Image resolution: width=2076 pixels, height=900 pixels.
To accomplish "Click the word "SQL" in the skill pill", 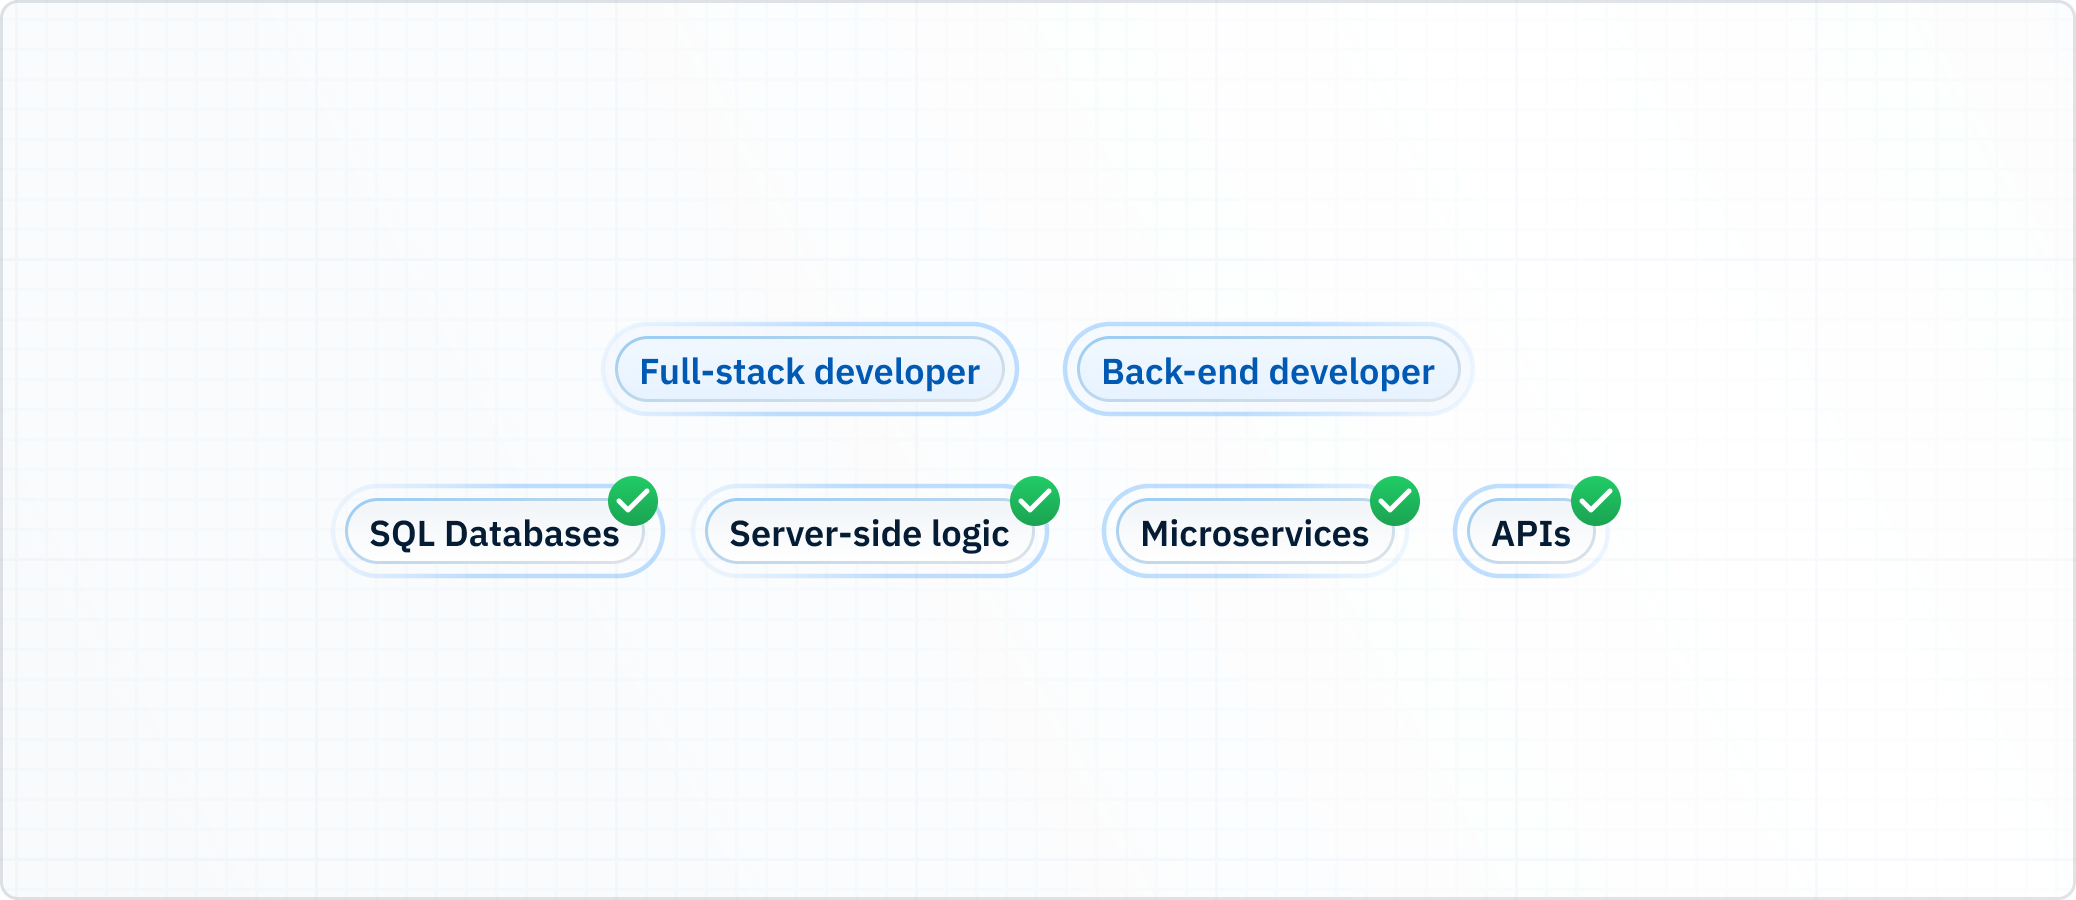I will tap(401, 535).
